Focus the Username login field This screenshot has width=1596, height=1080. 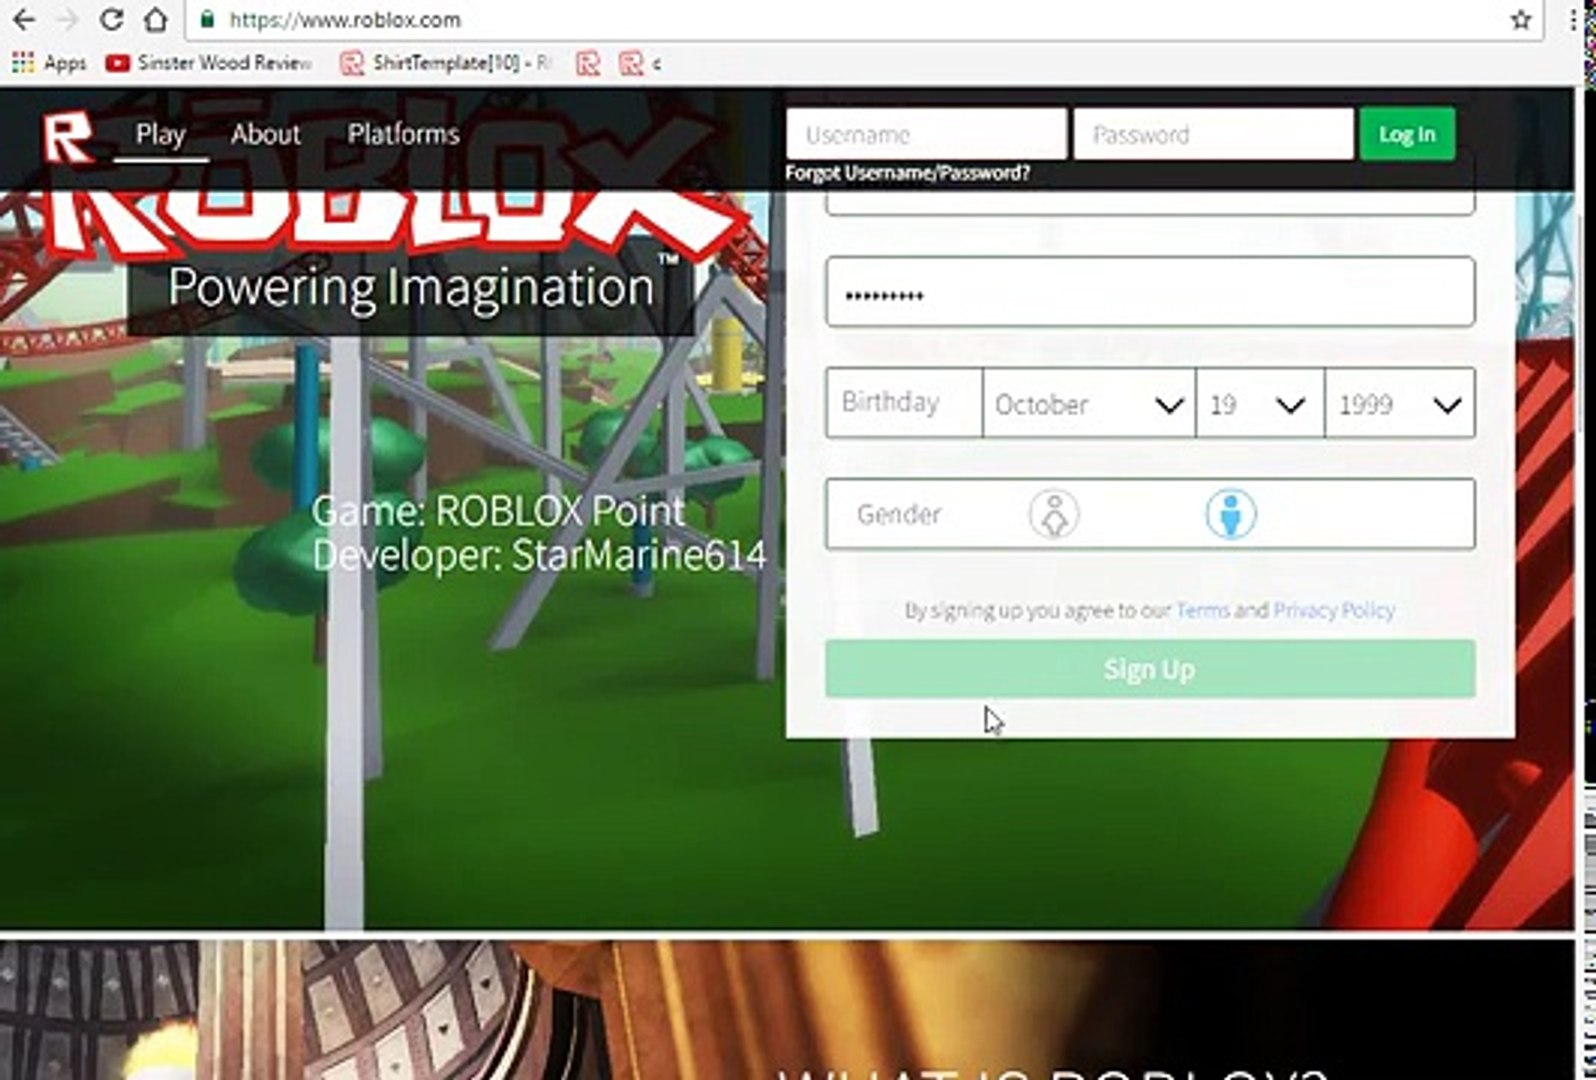click(926, 134)
